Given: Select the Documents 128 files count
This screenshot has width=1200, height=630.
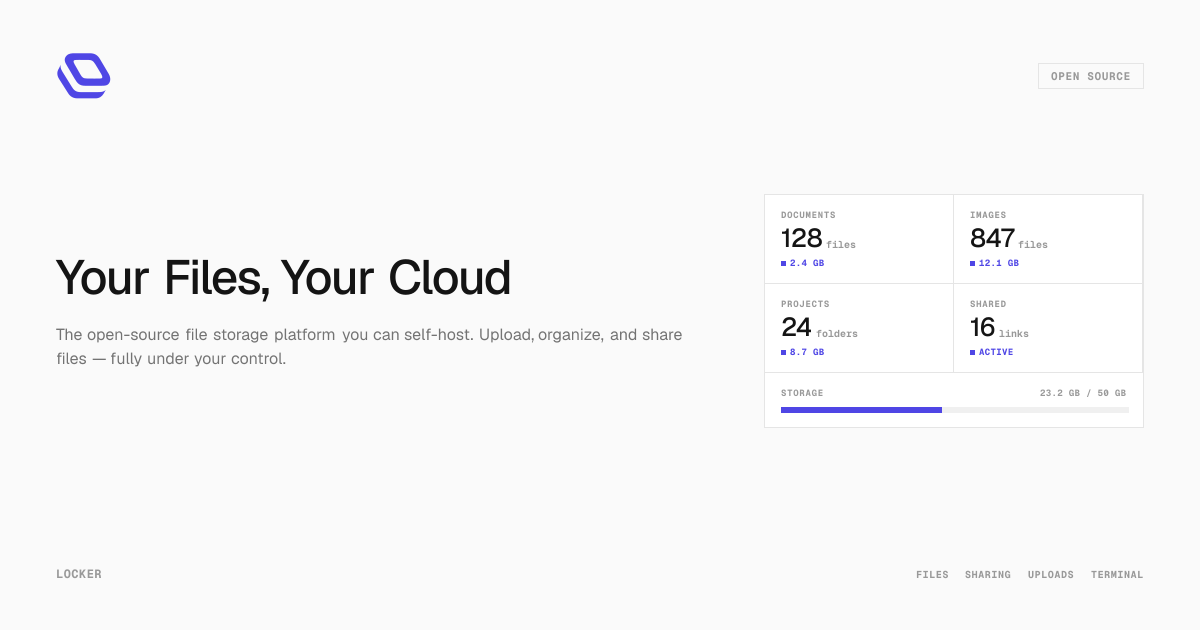Looking at the screenshot, I should [x=818, y=238].
